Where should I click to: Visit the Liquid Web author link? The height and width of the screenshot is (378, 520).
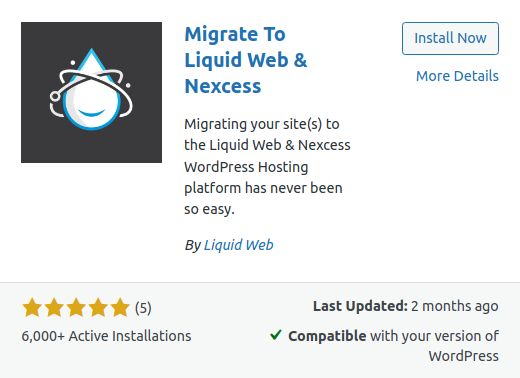click(x=239, y=245)
